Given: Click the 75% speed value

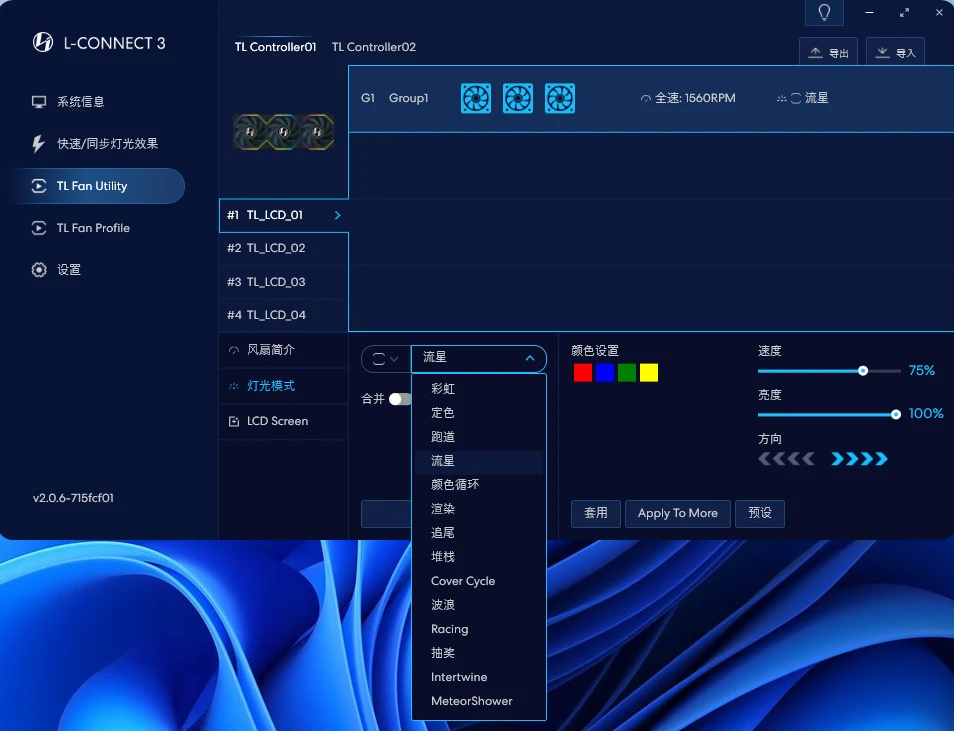Looking at the screenshot, I should coord(921,370).
